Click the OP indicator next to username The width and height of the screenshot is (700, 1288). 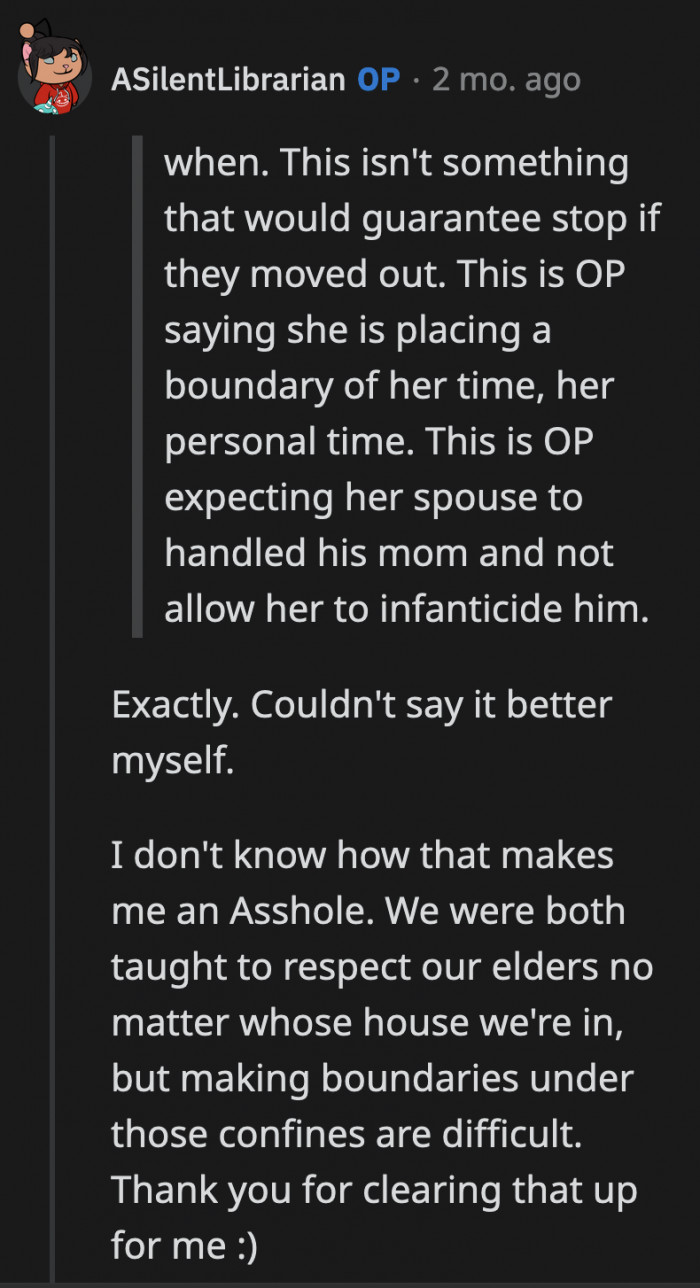point(381,80)
